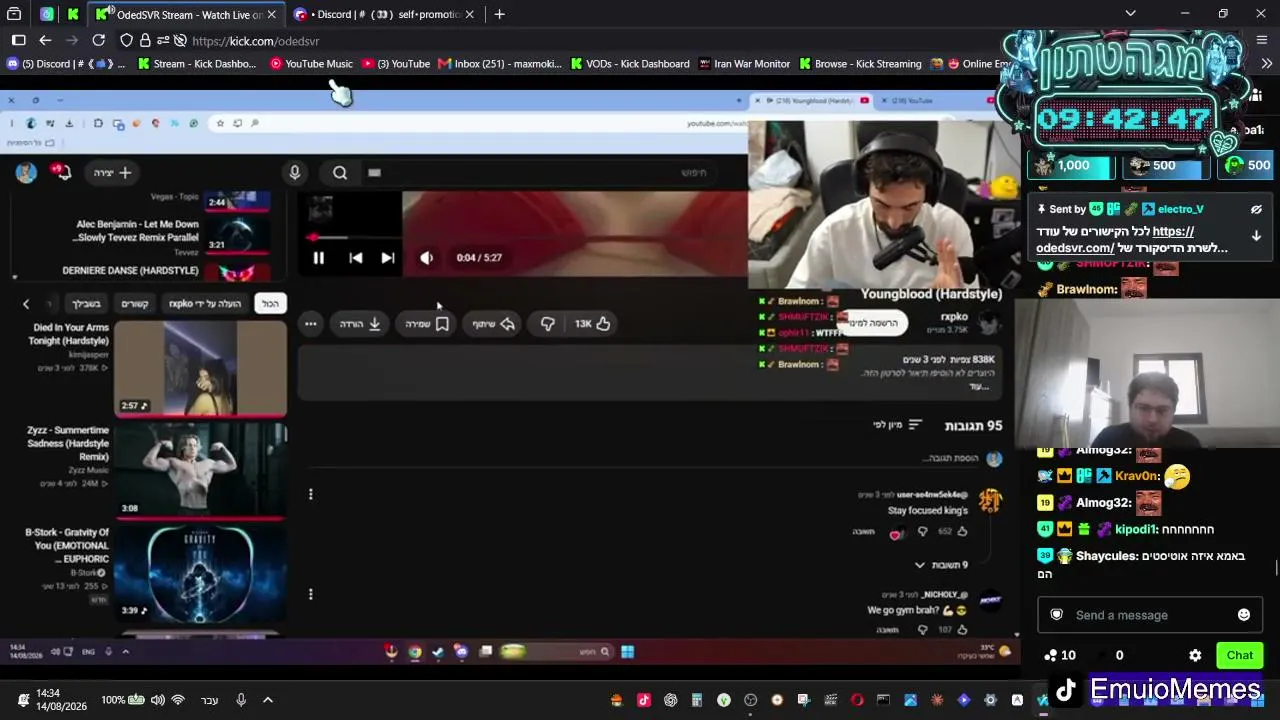This screenshot has width=1280, height=720.
Task: Download the video with the arrow button
Action: pyautogui.click(x=360, y=324)
